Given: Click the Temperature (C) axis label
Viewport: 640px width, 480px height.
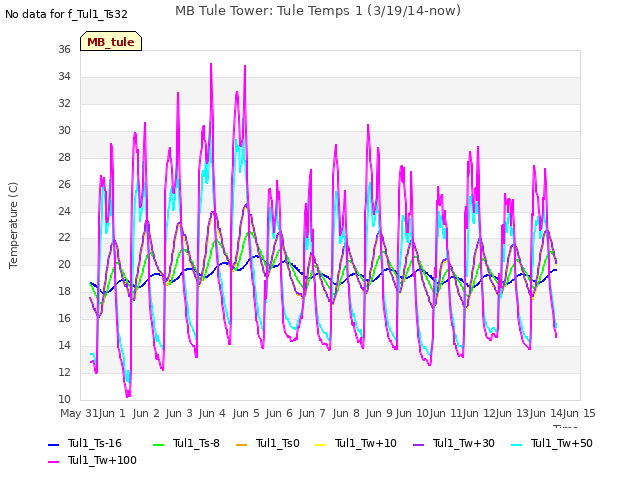Looking at the screenshot, I should 13,225.
